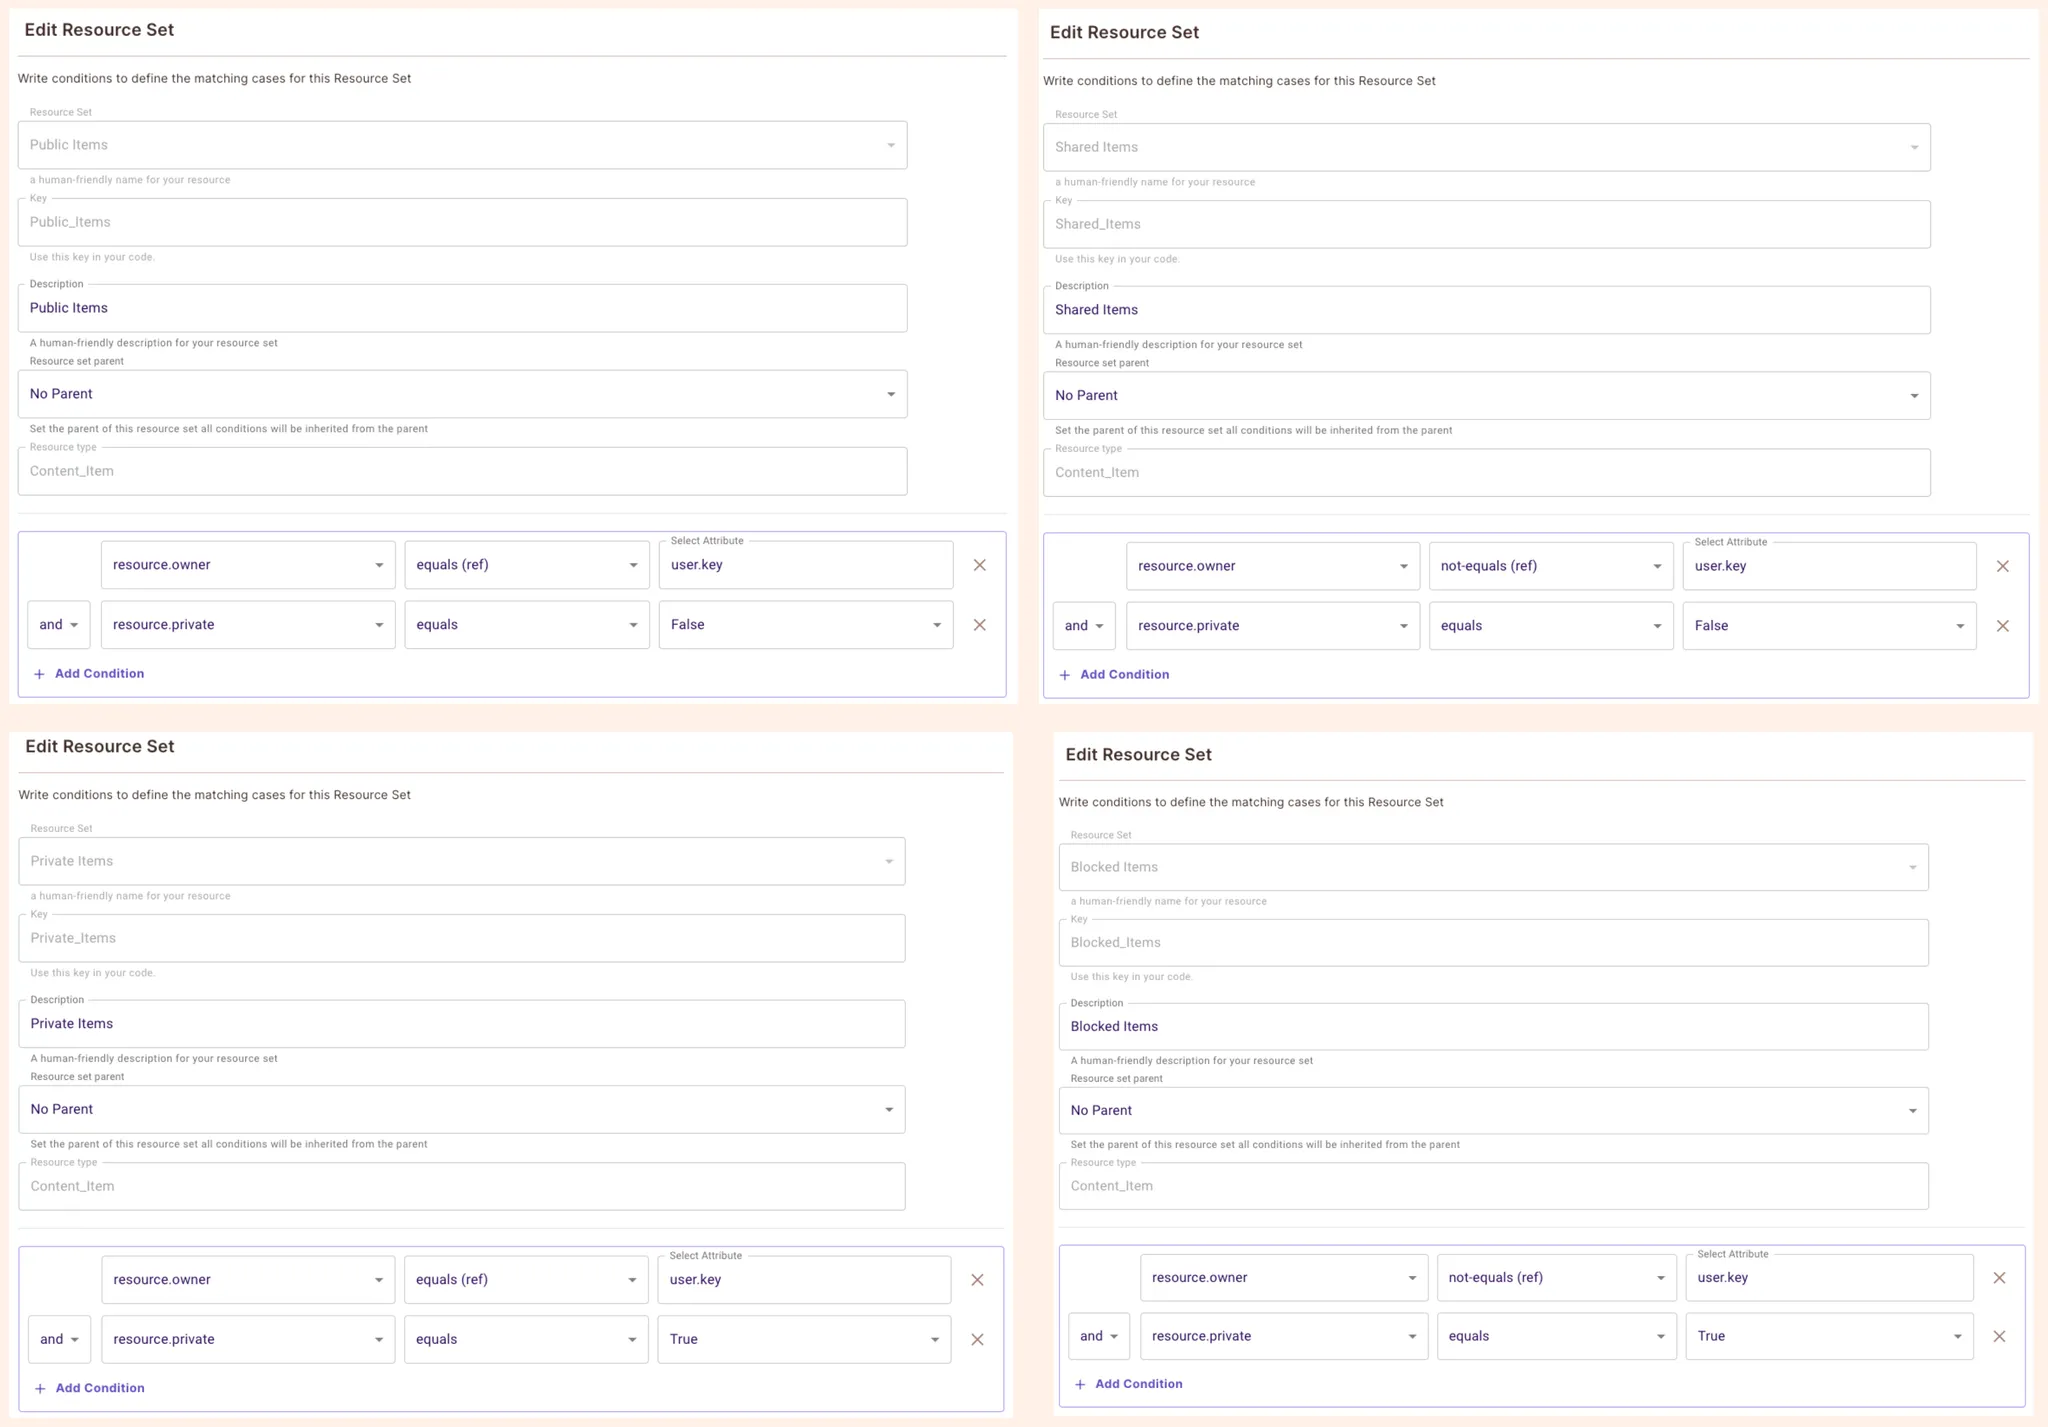
Task: Remove the resource.private condition in Shared Items
Action: (2004, 625)
